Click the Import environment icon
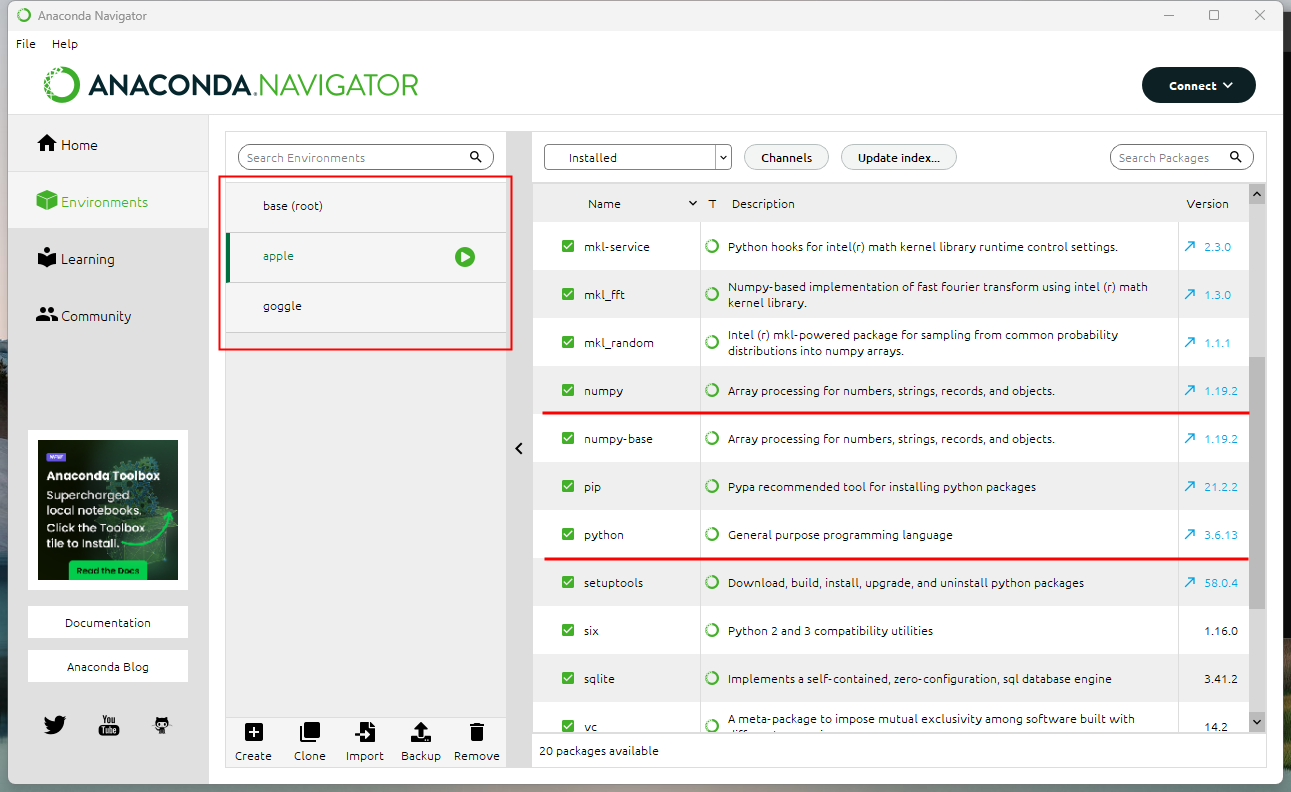The width and height of the screenshot is (1291, 792). (365, 732)
